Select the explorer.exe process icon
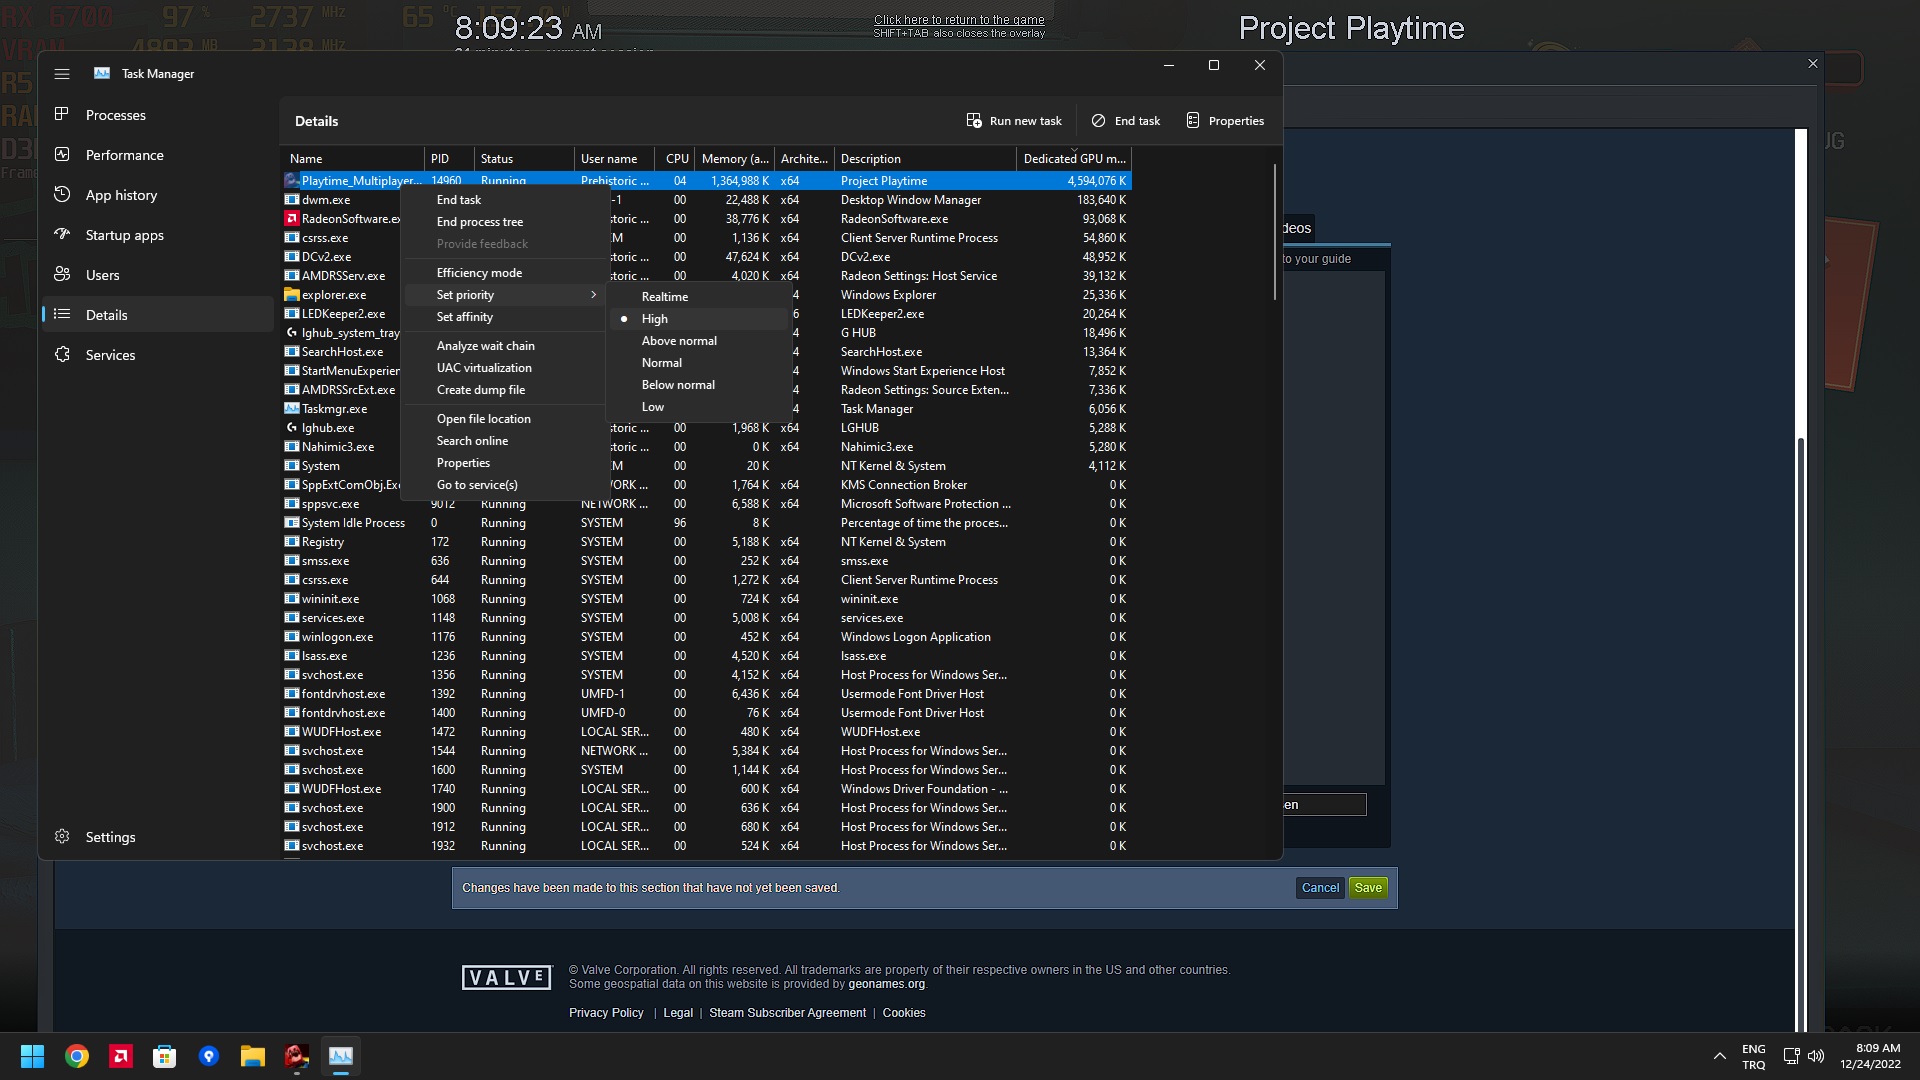 [292, 294]
